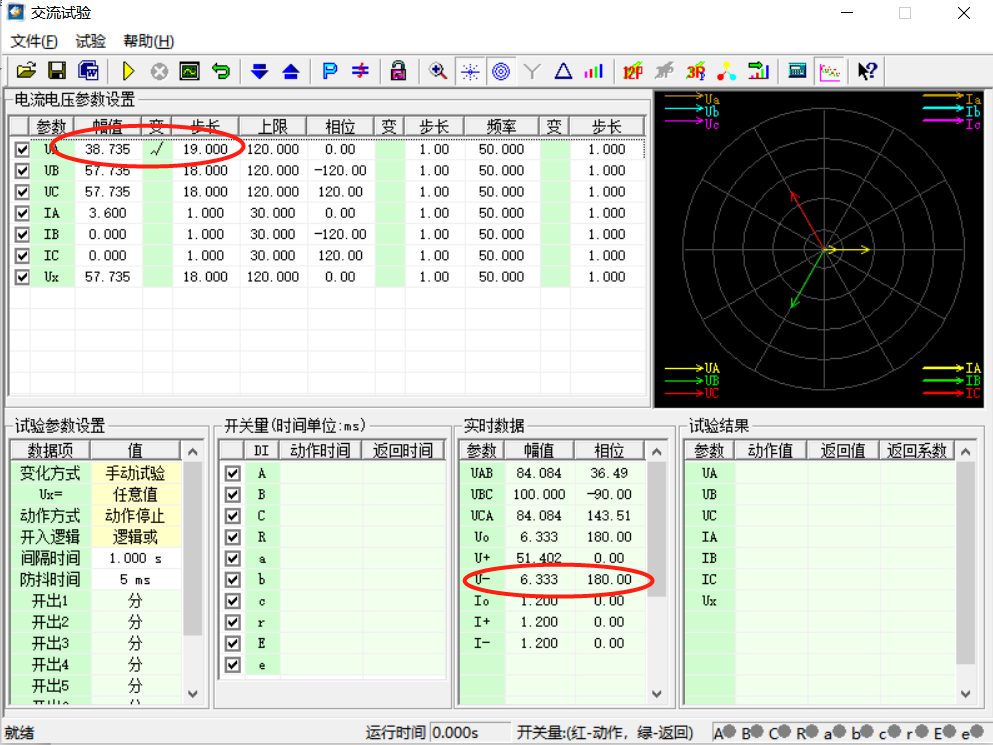This screenshot has width=993, height=745.
Task: Start the test with the yellow play button
Action: point(128,71)
